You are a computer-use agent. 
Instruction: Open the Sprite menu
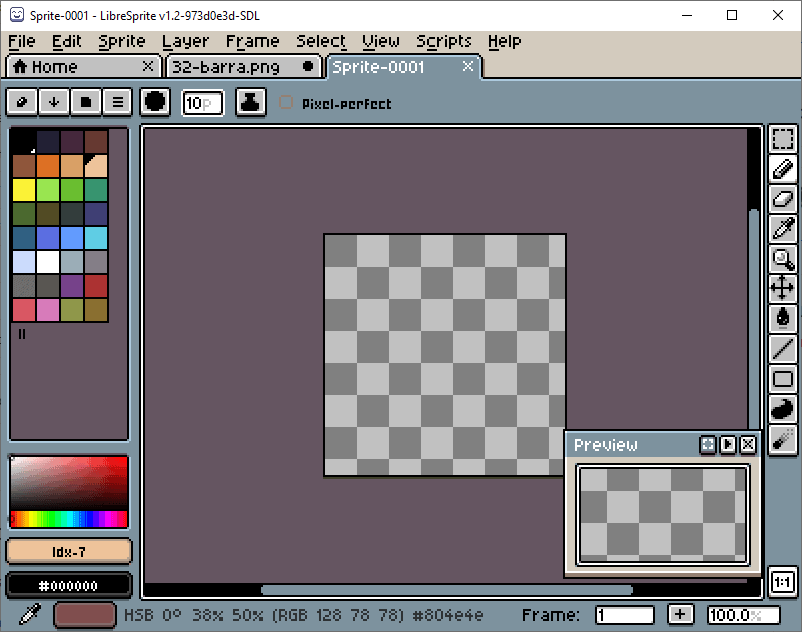[122, 41]
